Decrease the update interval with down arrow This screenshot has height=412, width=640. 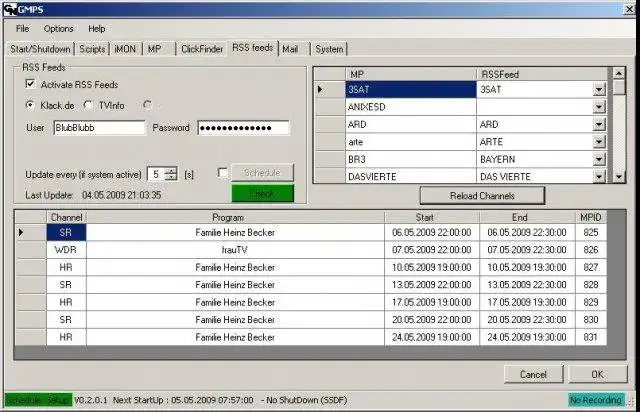[x=171, y=178]
